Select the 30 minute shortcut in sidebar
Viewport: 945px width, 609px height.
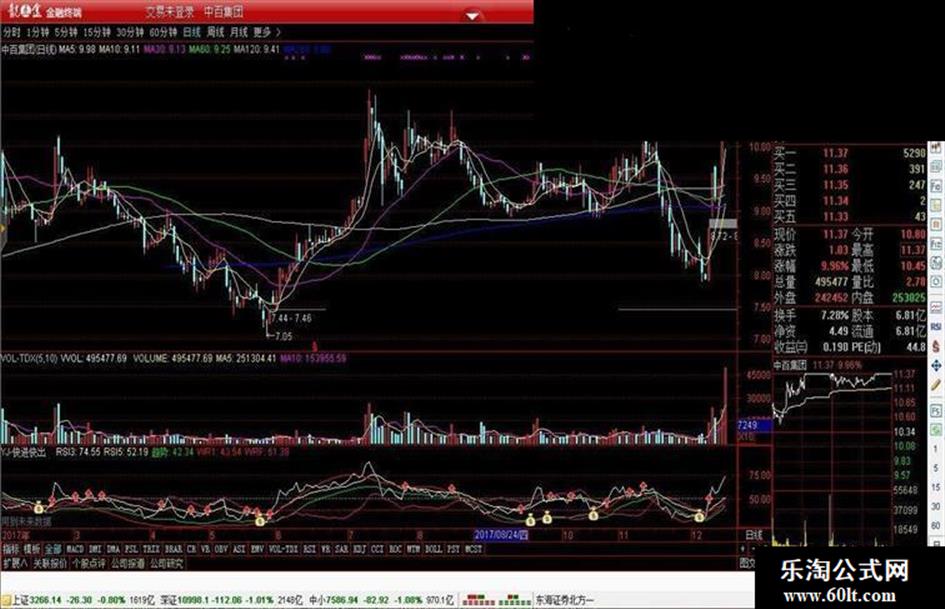pos(936,507)
